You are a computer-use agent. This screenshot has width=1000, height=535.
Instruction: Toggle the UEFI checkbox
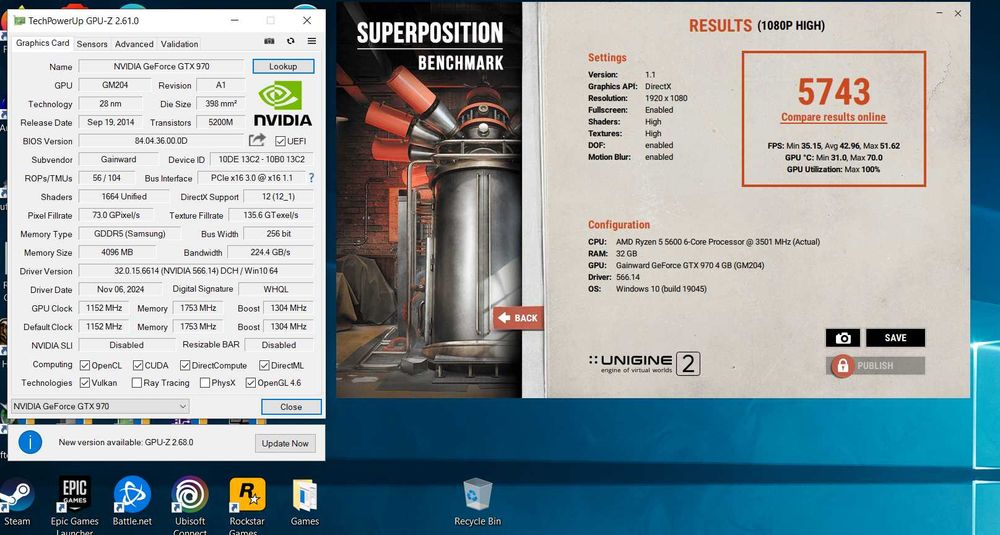[280, 141]
